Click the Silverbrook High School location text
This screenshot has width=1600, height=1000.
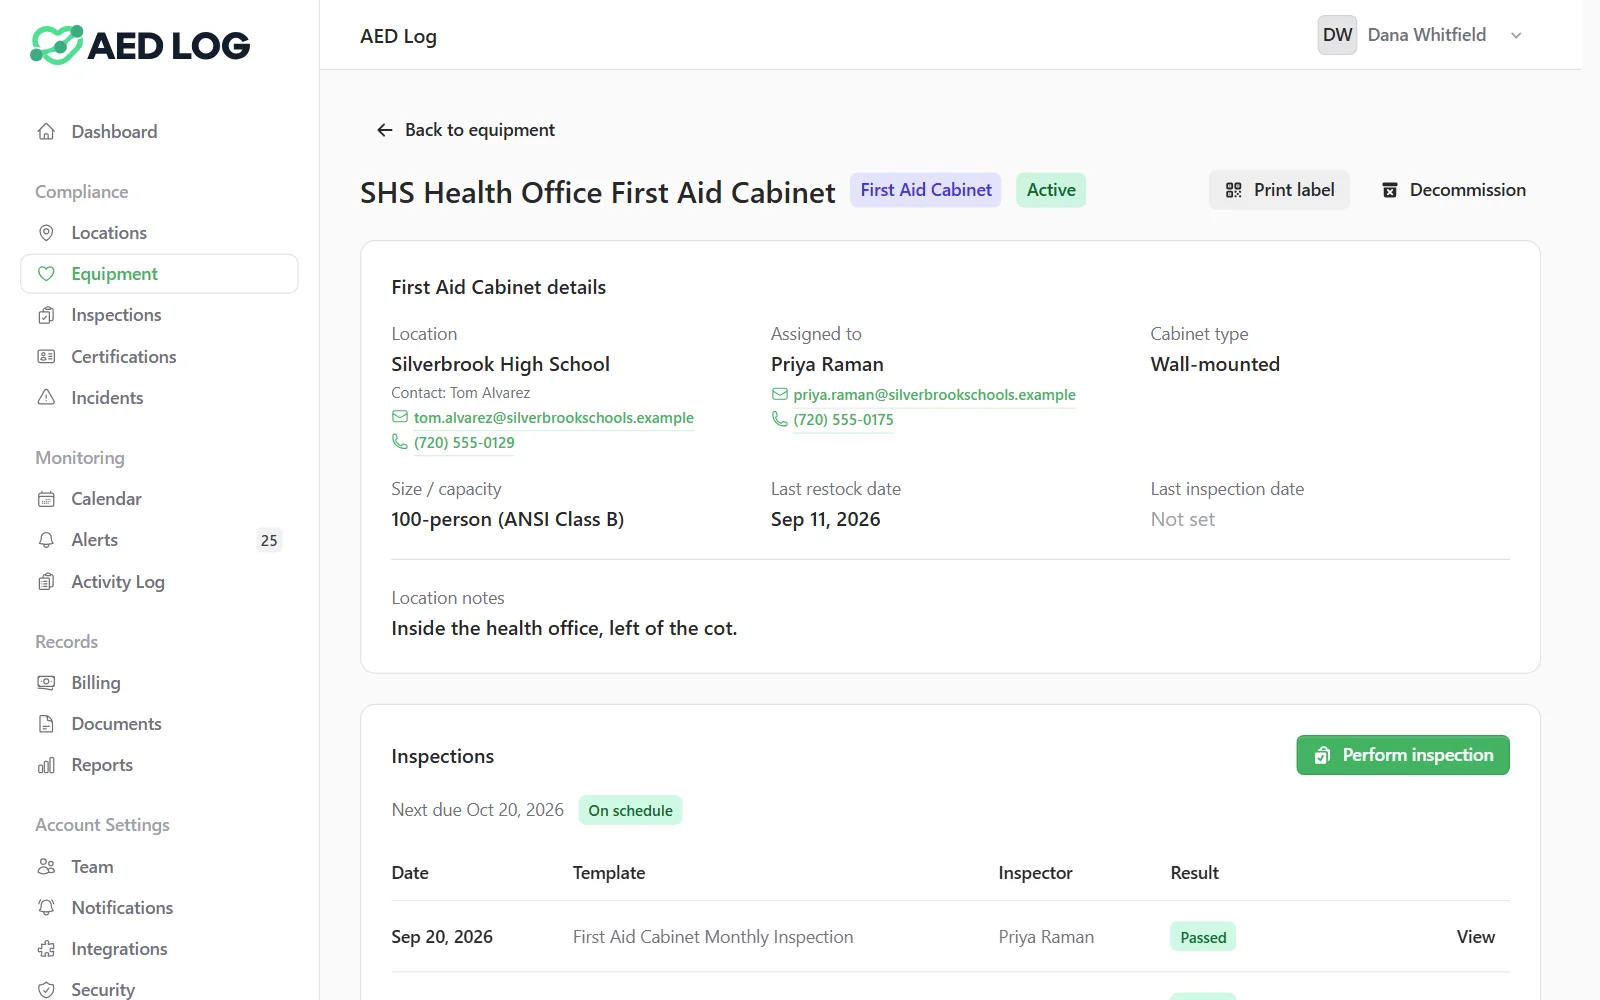click(500, 364)
